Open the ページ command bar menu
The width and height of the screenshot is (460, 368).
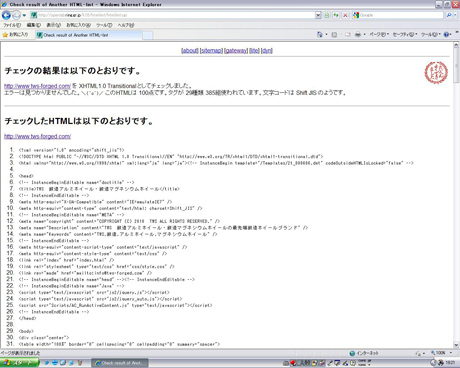point(379,34)
